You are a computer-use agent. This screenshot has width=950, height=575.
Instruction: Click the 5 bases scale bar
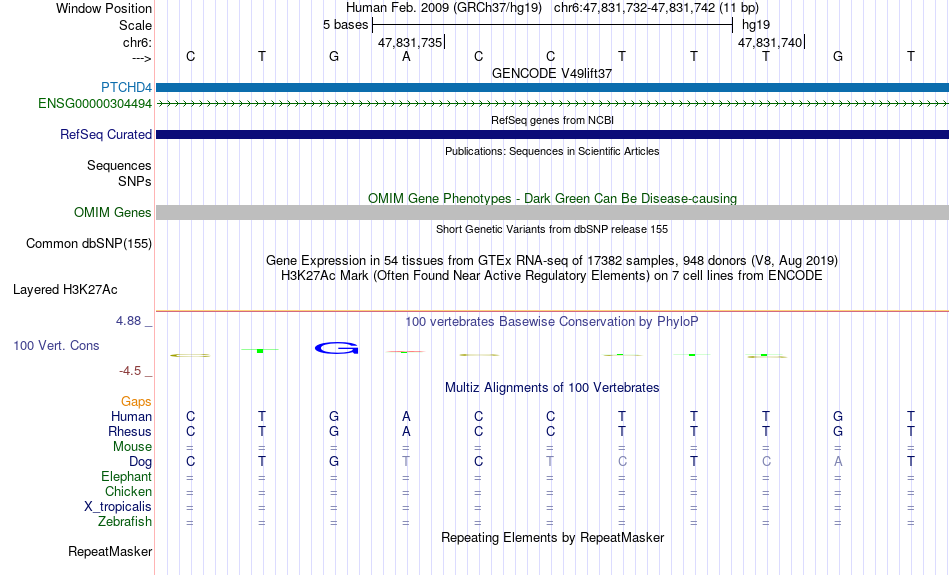[x=552, y=25]
